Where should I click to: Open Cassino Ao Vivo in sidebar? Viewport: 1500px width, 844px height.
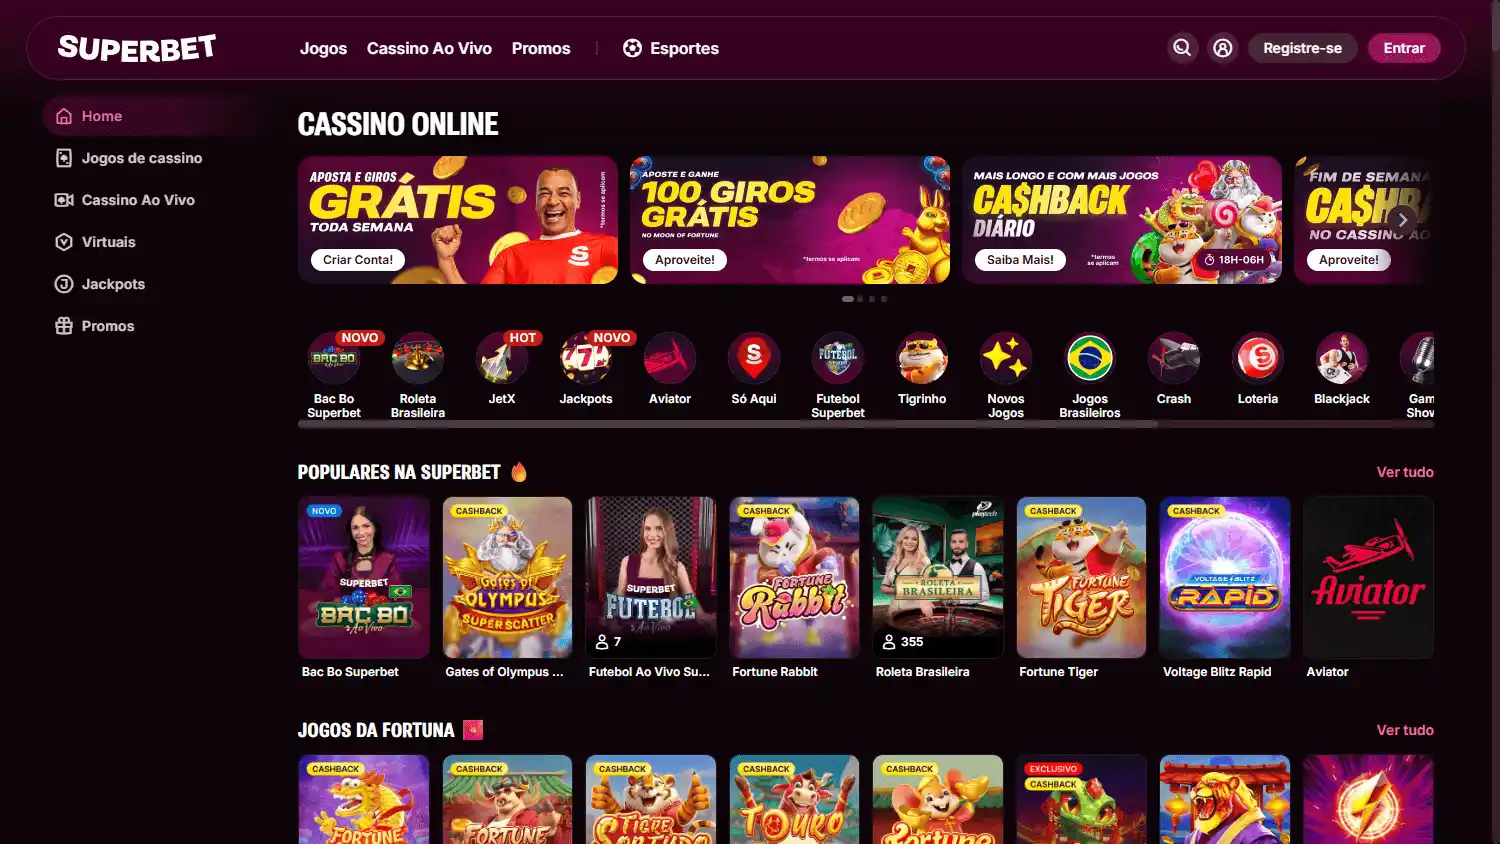tap(155, 200)
